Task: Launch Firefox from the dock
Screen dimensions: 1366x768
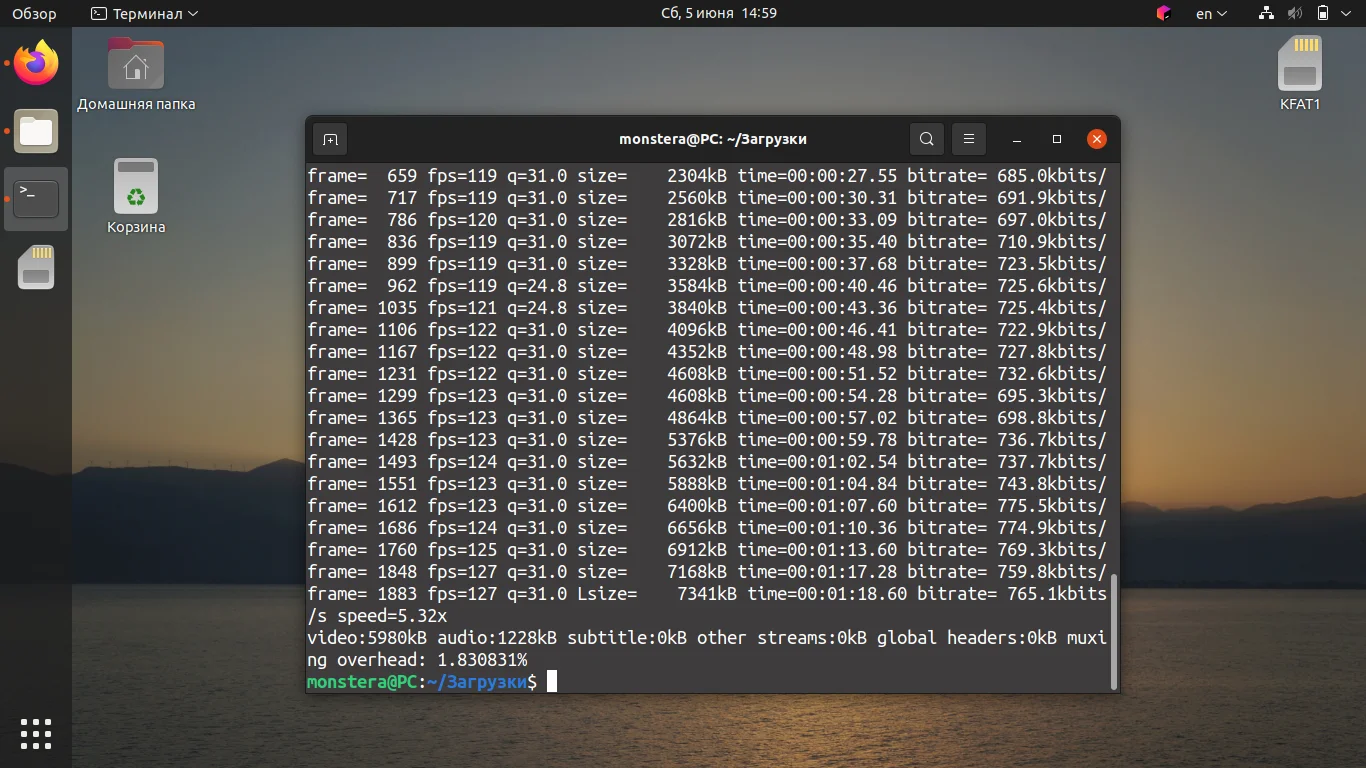Action: (36, 62)
